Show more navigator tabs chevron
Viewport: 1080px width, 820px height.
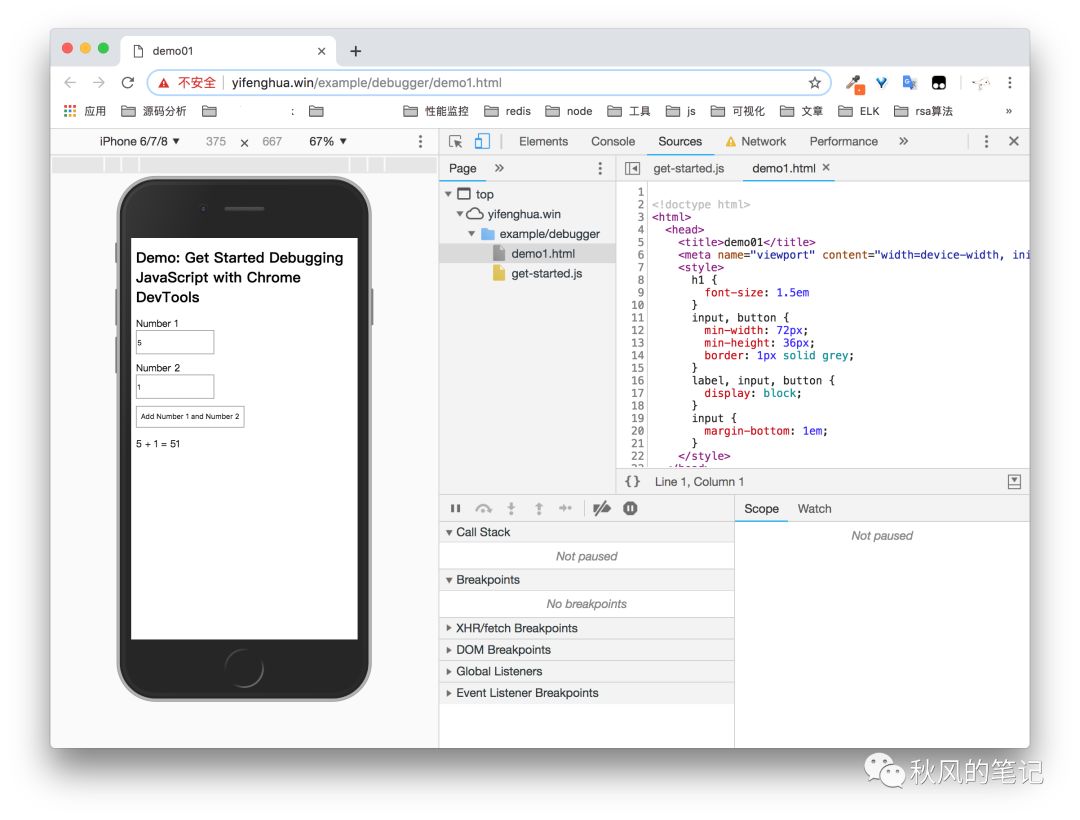pyautogui.click(x=499, y=169)
